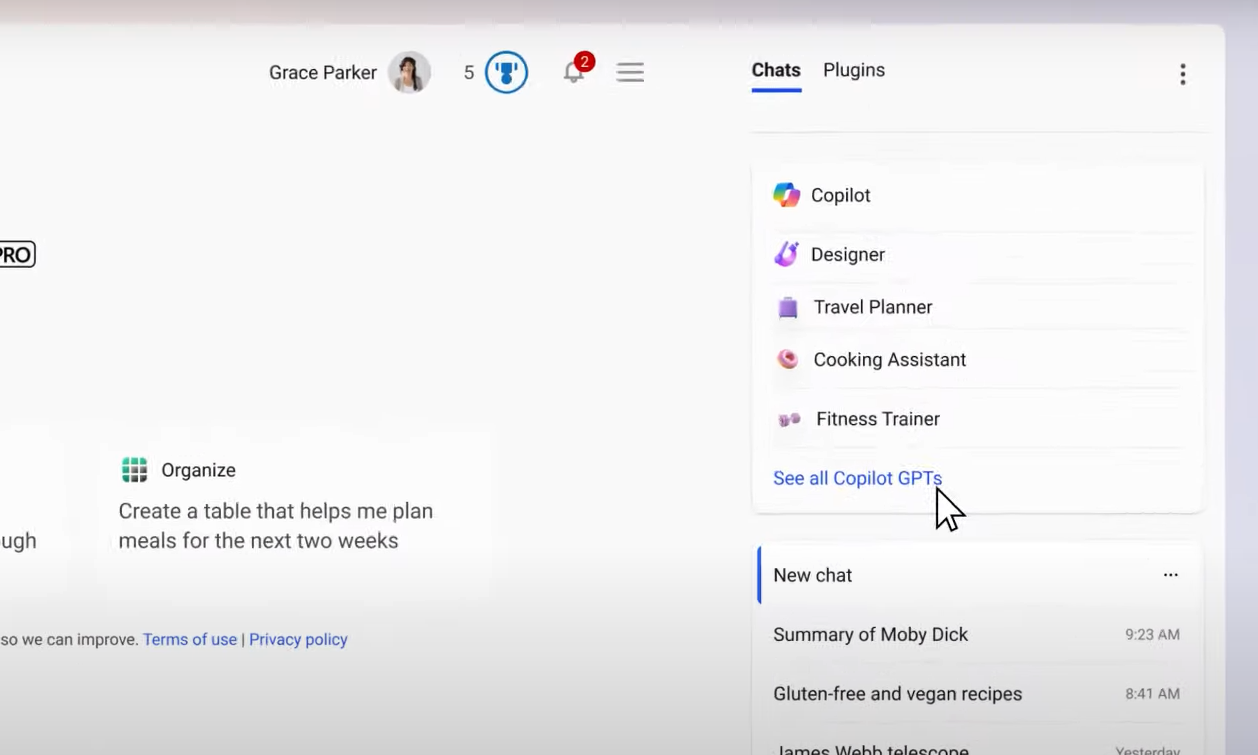Select the Chats tab

click(776, 71)
